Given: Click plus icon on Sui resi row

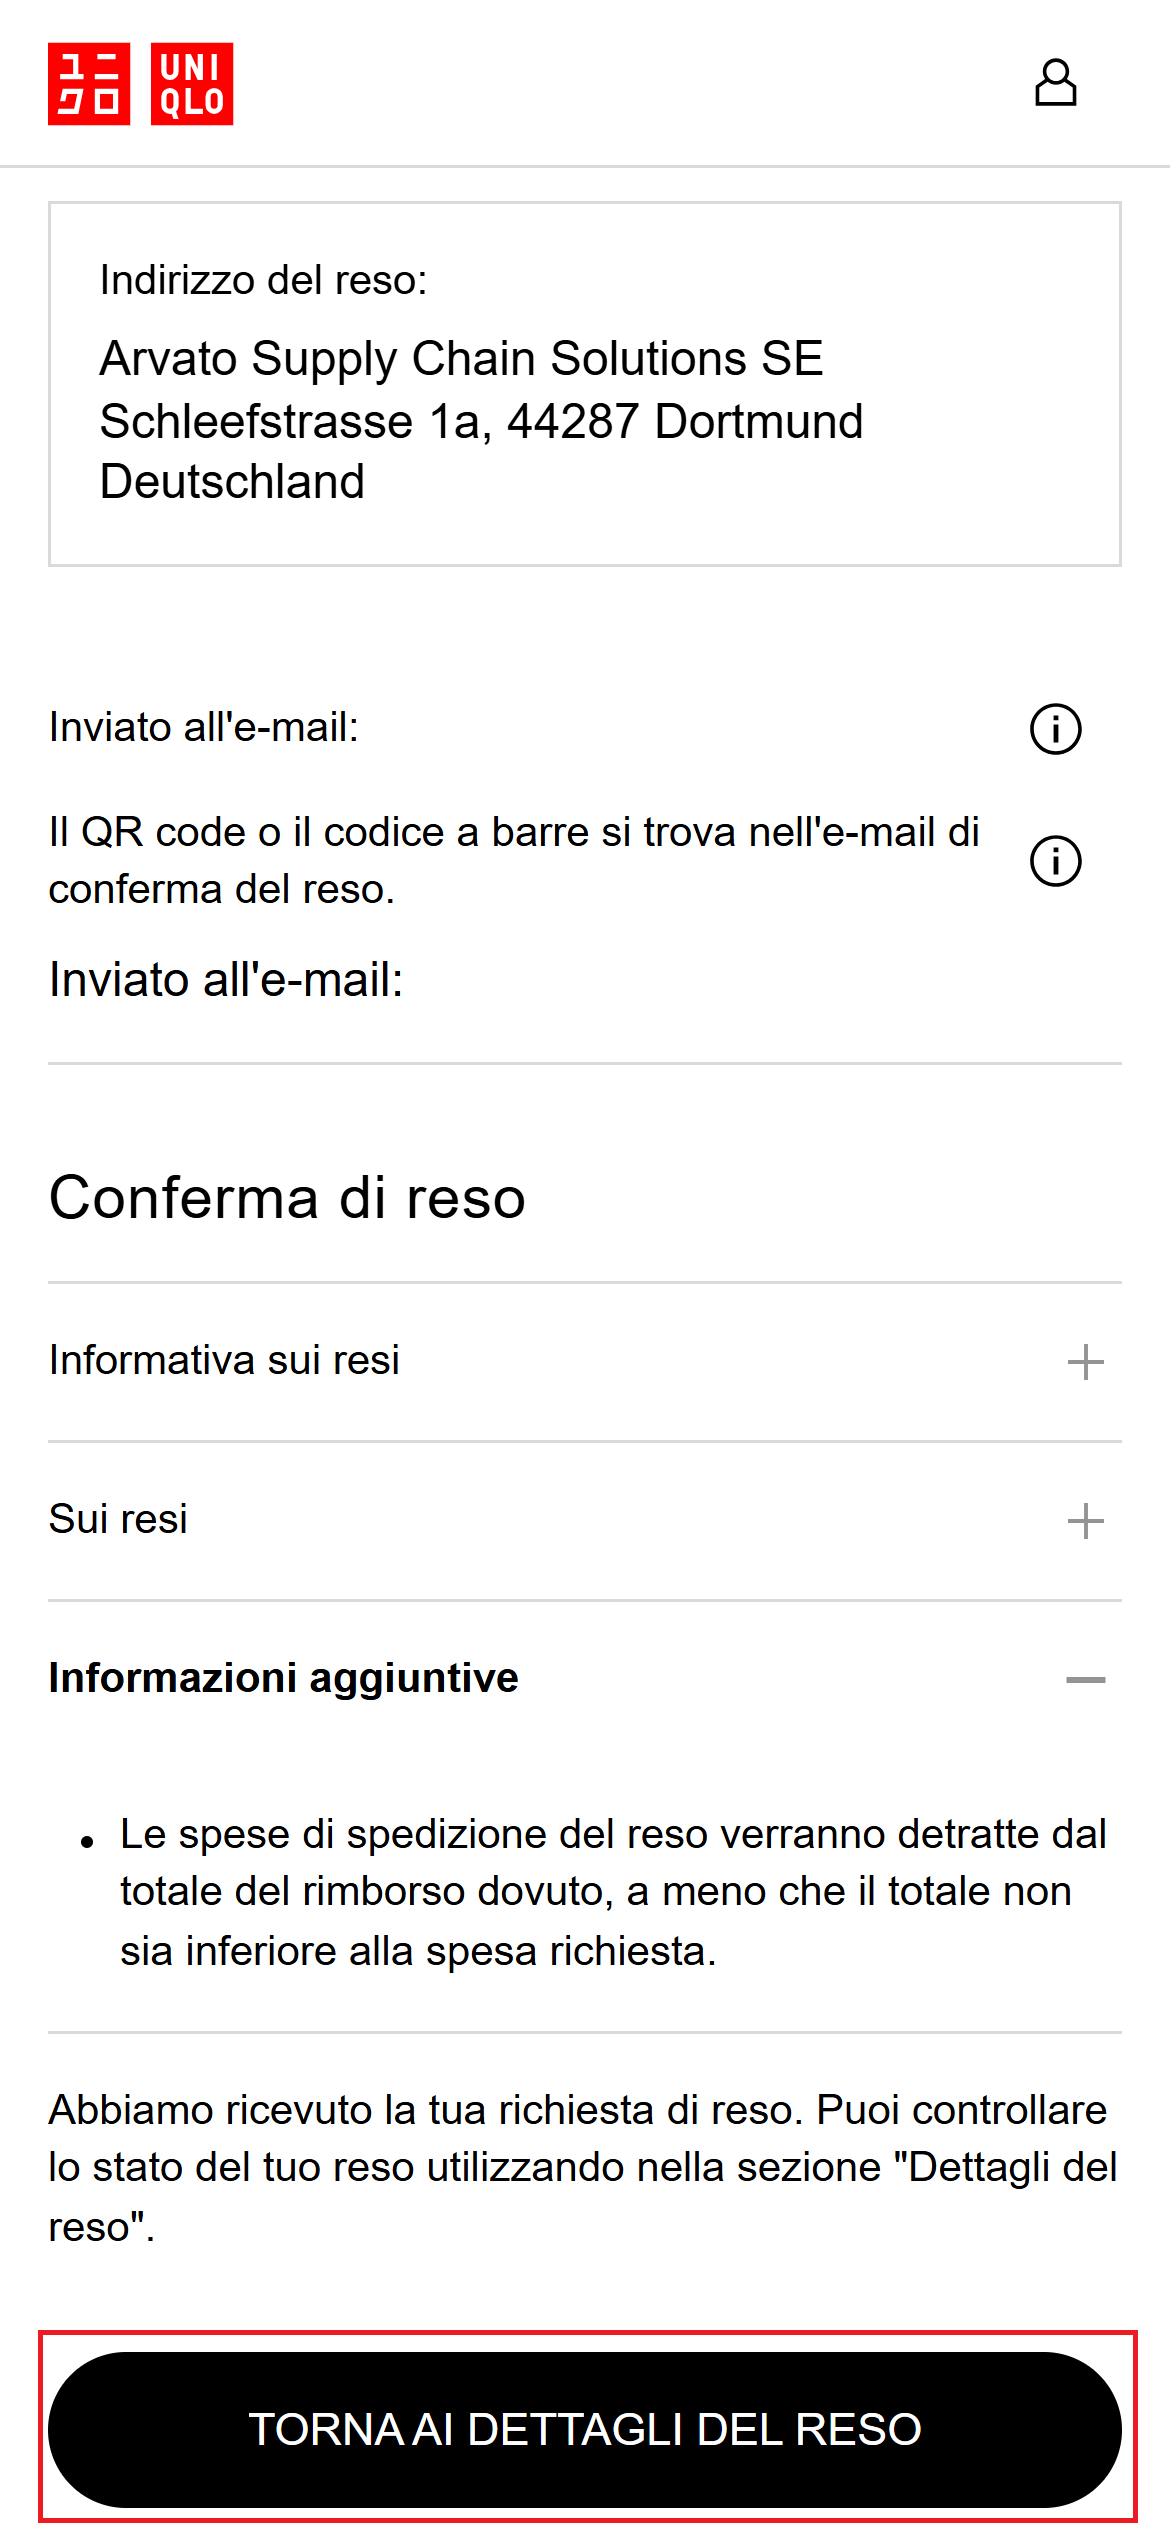Looking at the screenshot, I should coord(1085,1521).
